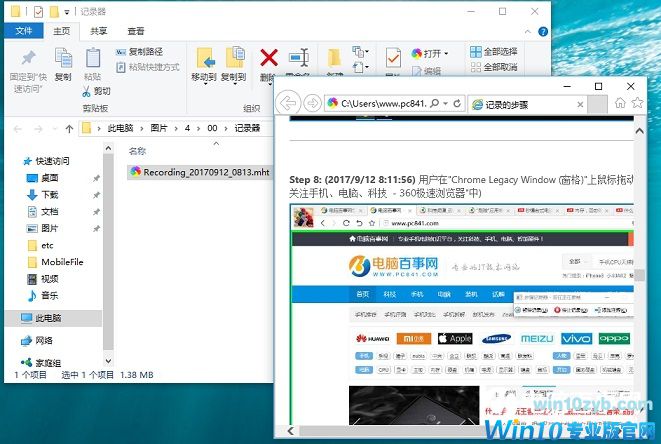Select etc folder in navigation pane

[x=40, y=245]
